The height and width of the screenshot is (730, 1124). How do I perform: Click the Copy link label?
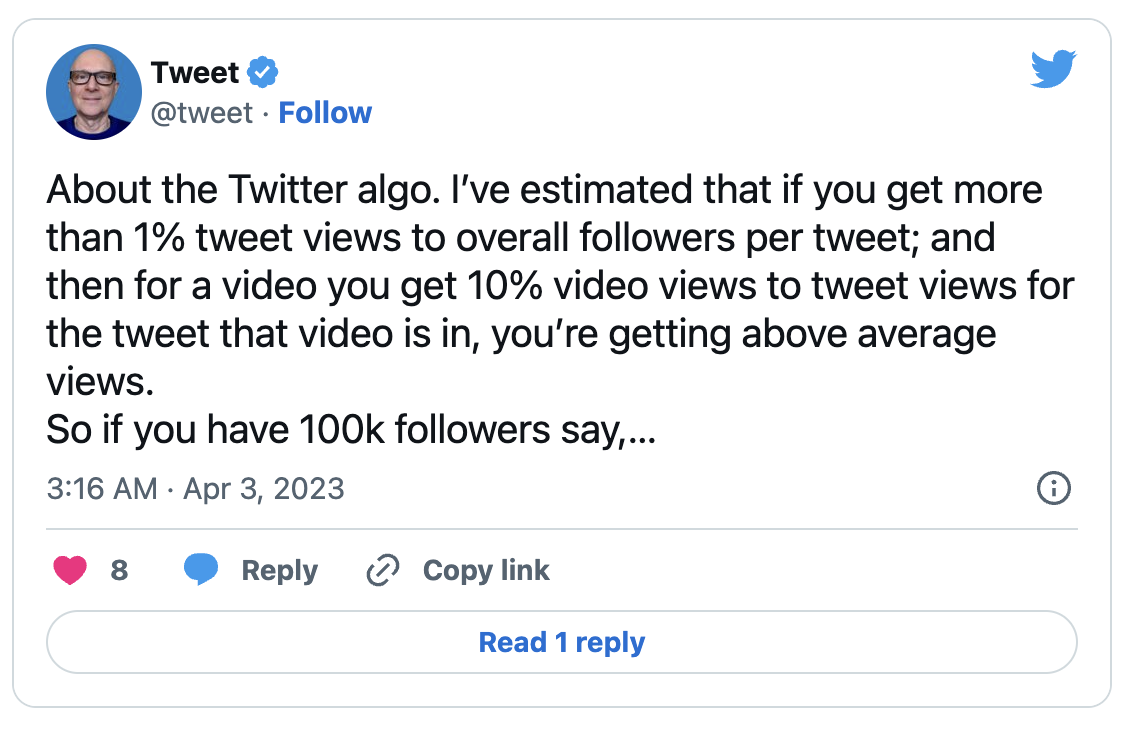pyautogui.click(x=486, y=571)
